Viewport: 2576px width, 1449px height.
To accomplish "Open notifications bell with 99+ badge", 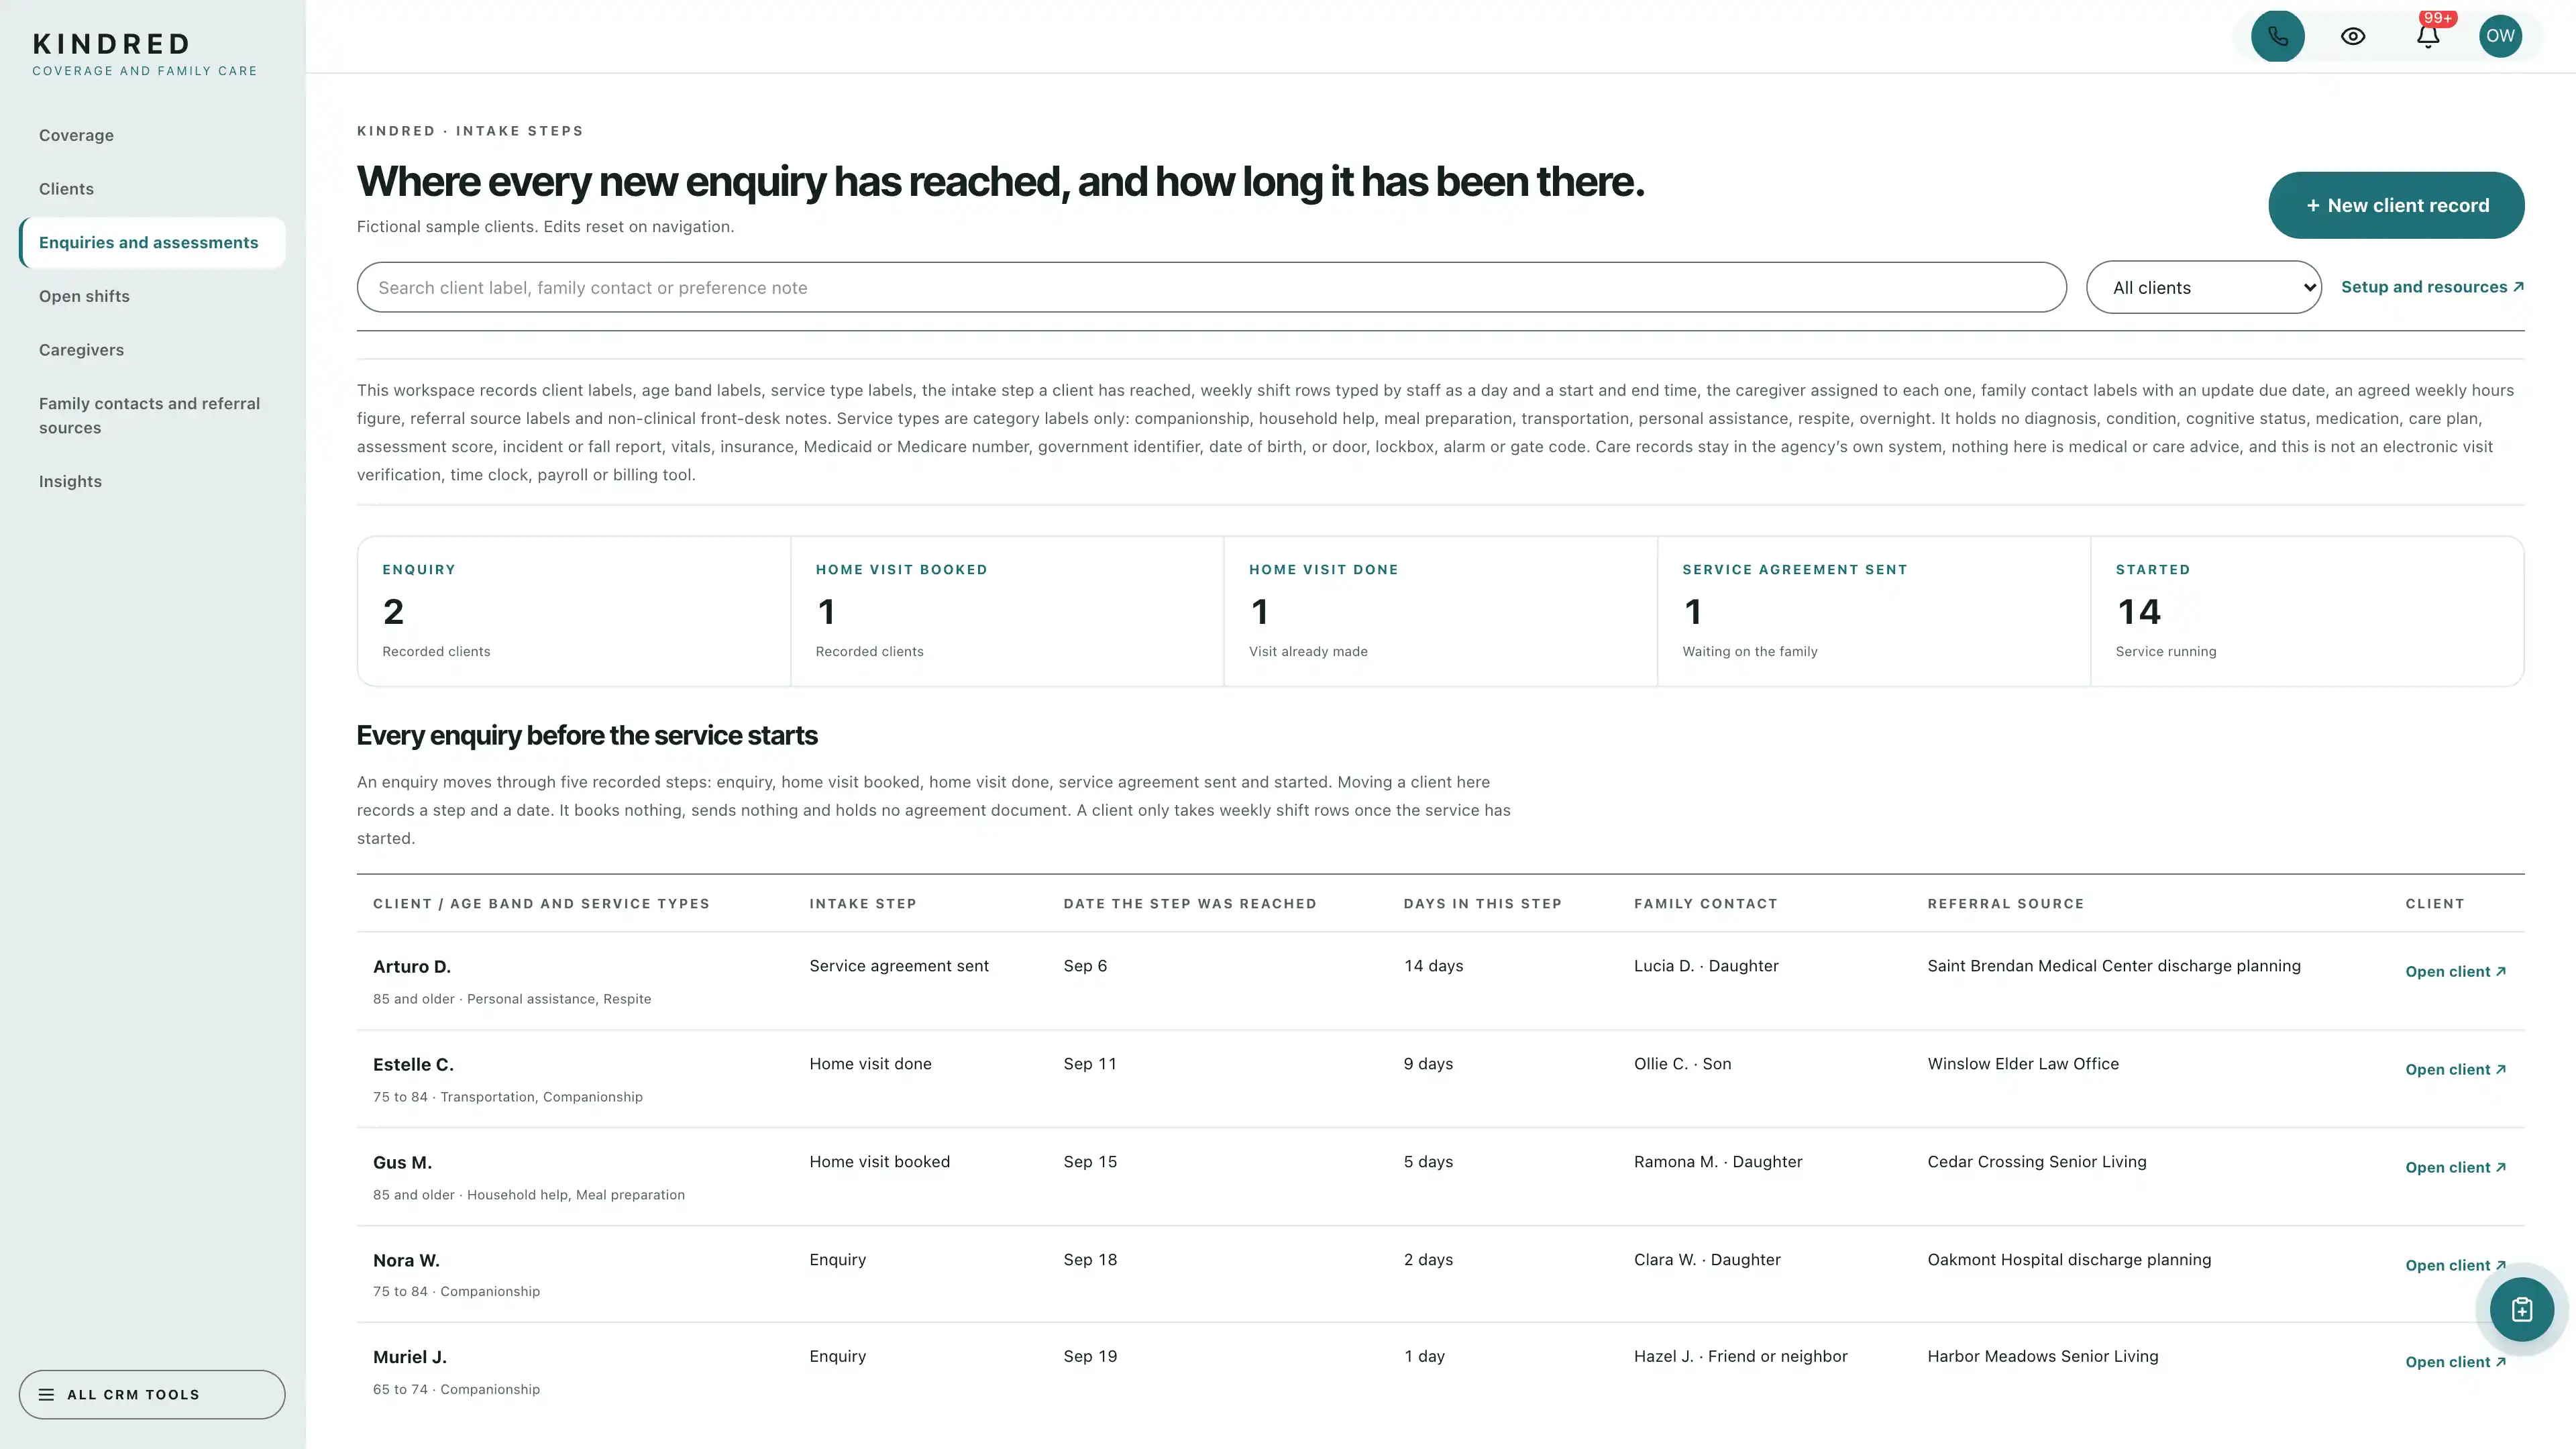I will [2428, 36].
